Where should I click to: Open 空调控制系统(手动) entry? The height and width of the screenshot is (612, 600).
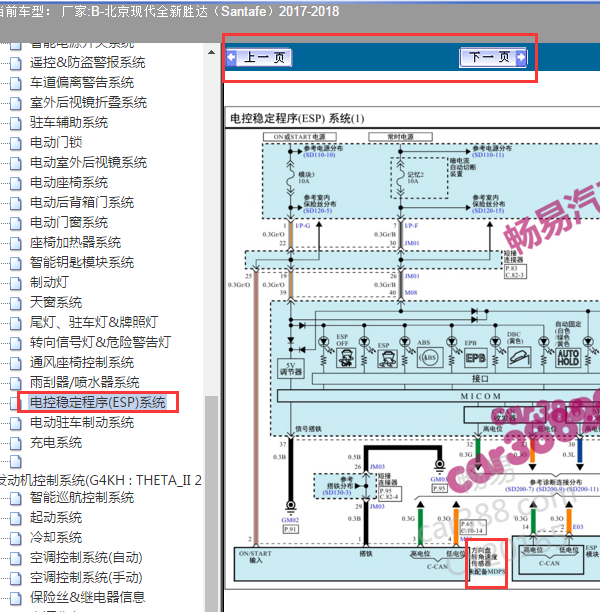pyautogui.click(x=86, y=577)
